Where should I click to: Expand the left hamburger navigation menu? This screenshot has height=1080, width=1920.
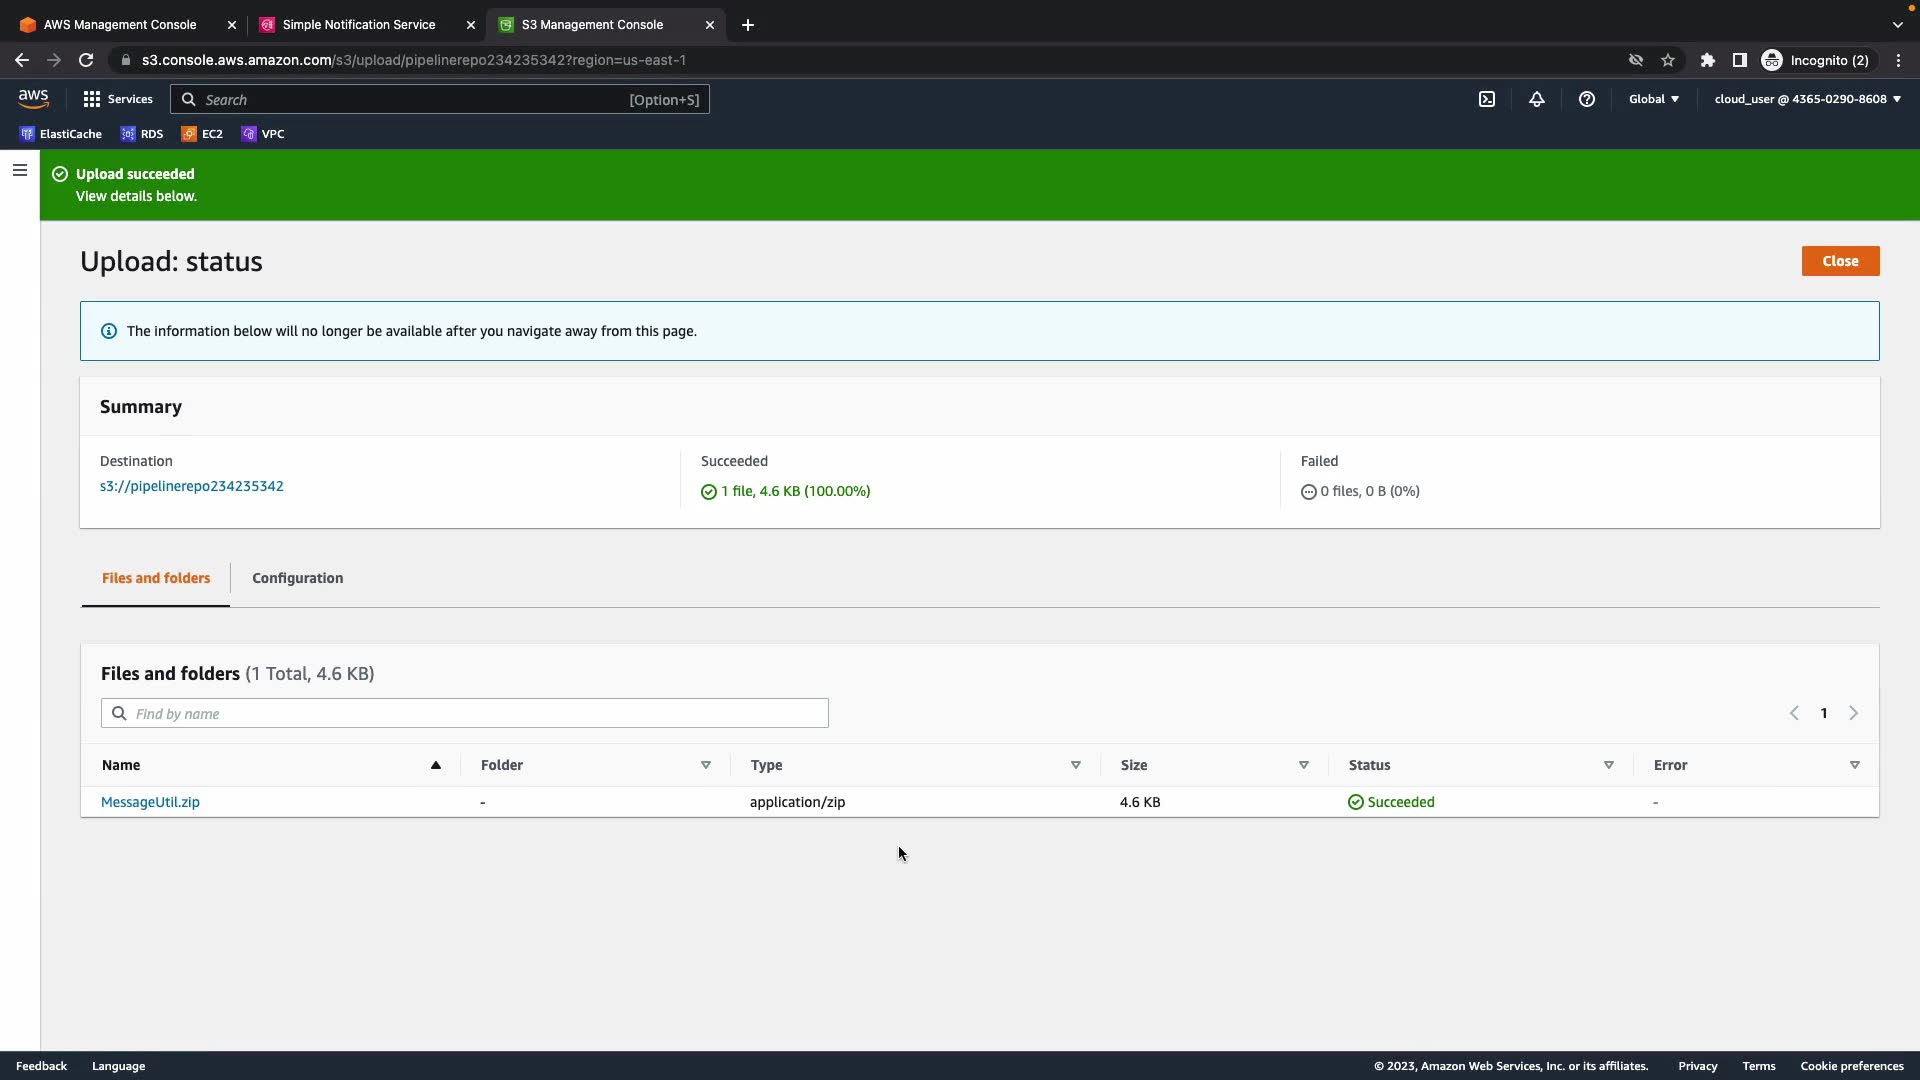click(19, 171)
